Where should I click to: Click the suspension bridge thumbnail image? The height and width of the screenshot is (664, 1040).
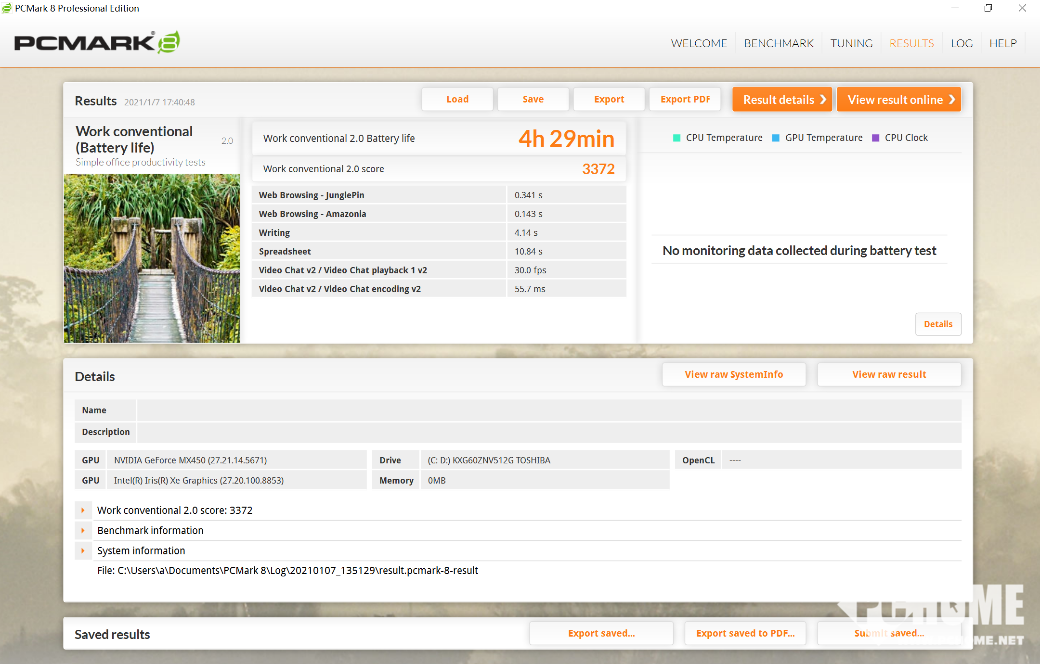click(152, 258)
